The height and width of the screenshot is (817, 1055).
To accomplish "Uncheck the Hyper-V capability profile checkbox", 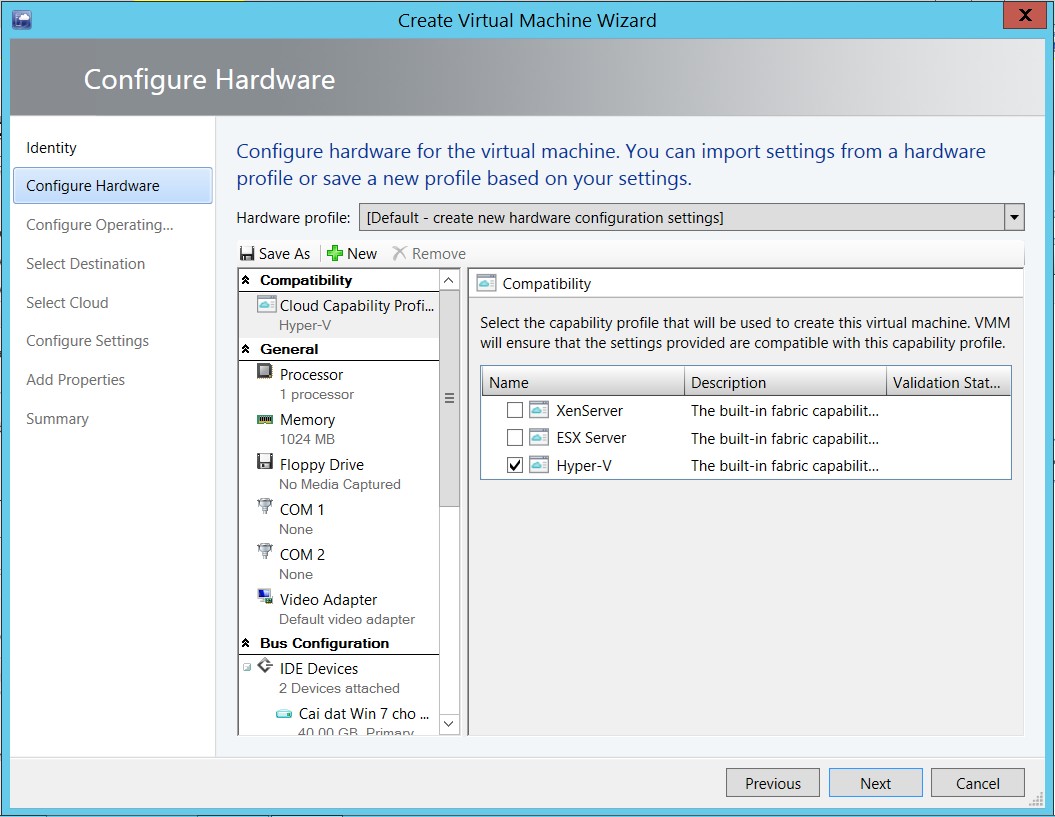I will [514, 466].
